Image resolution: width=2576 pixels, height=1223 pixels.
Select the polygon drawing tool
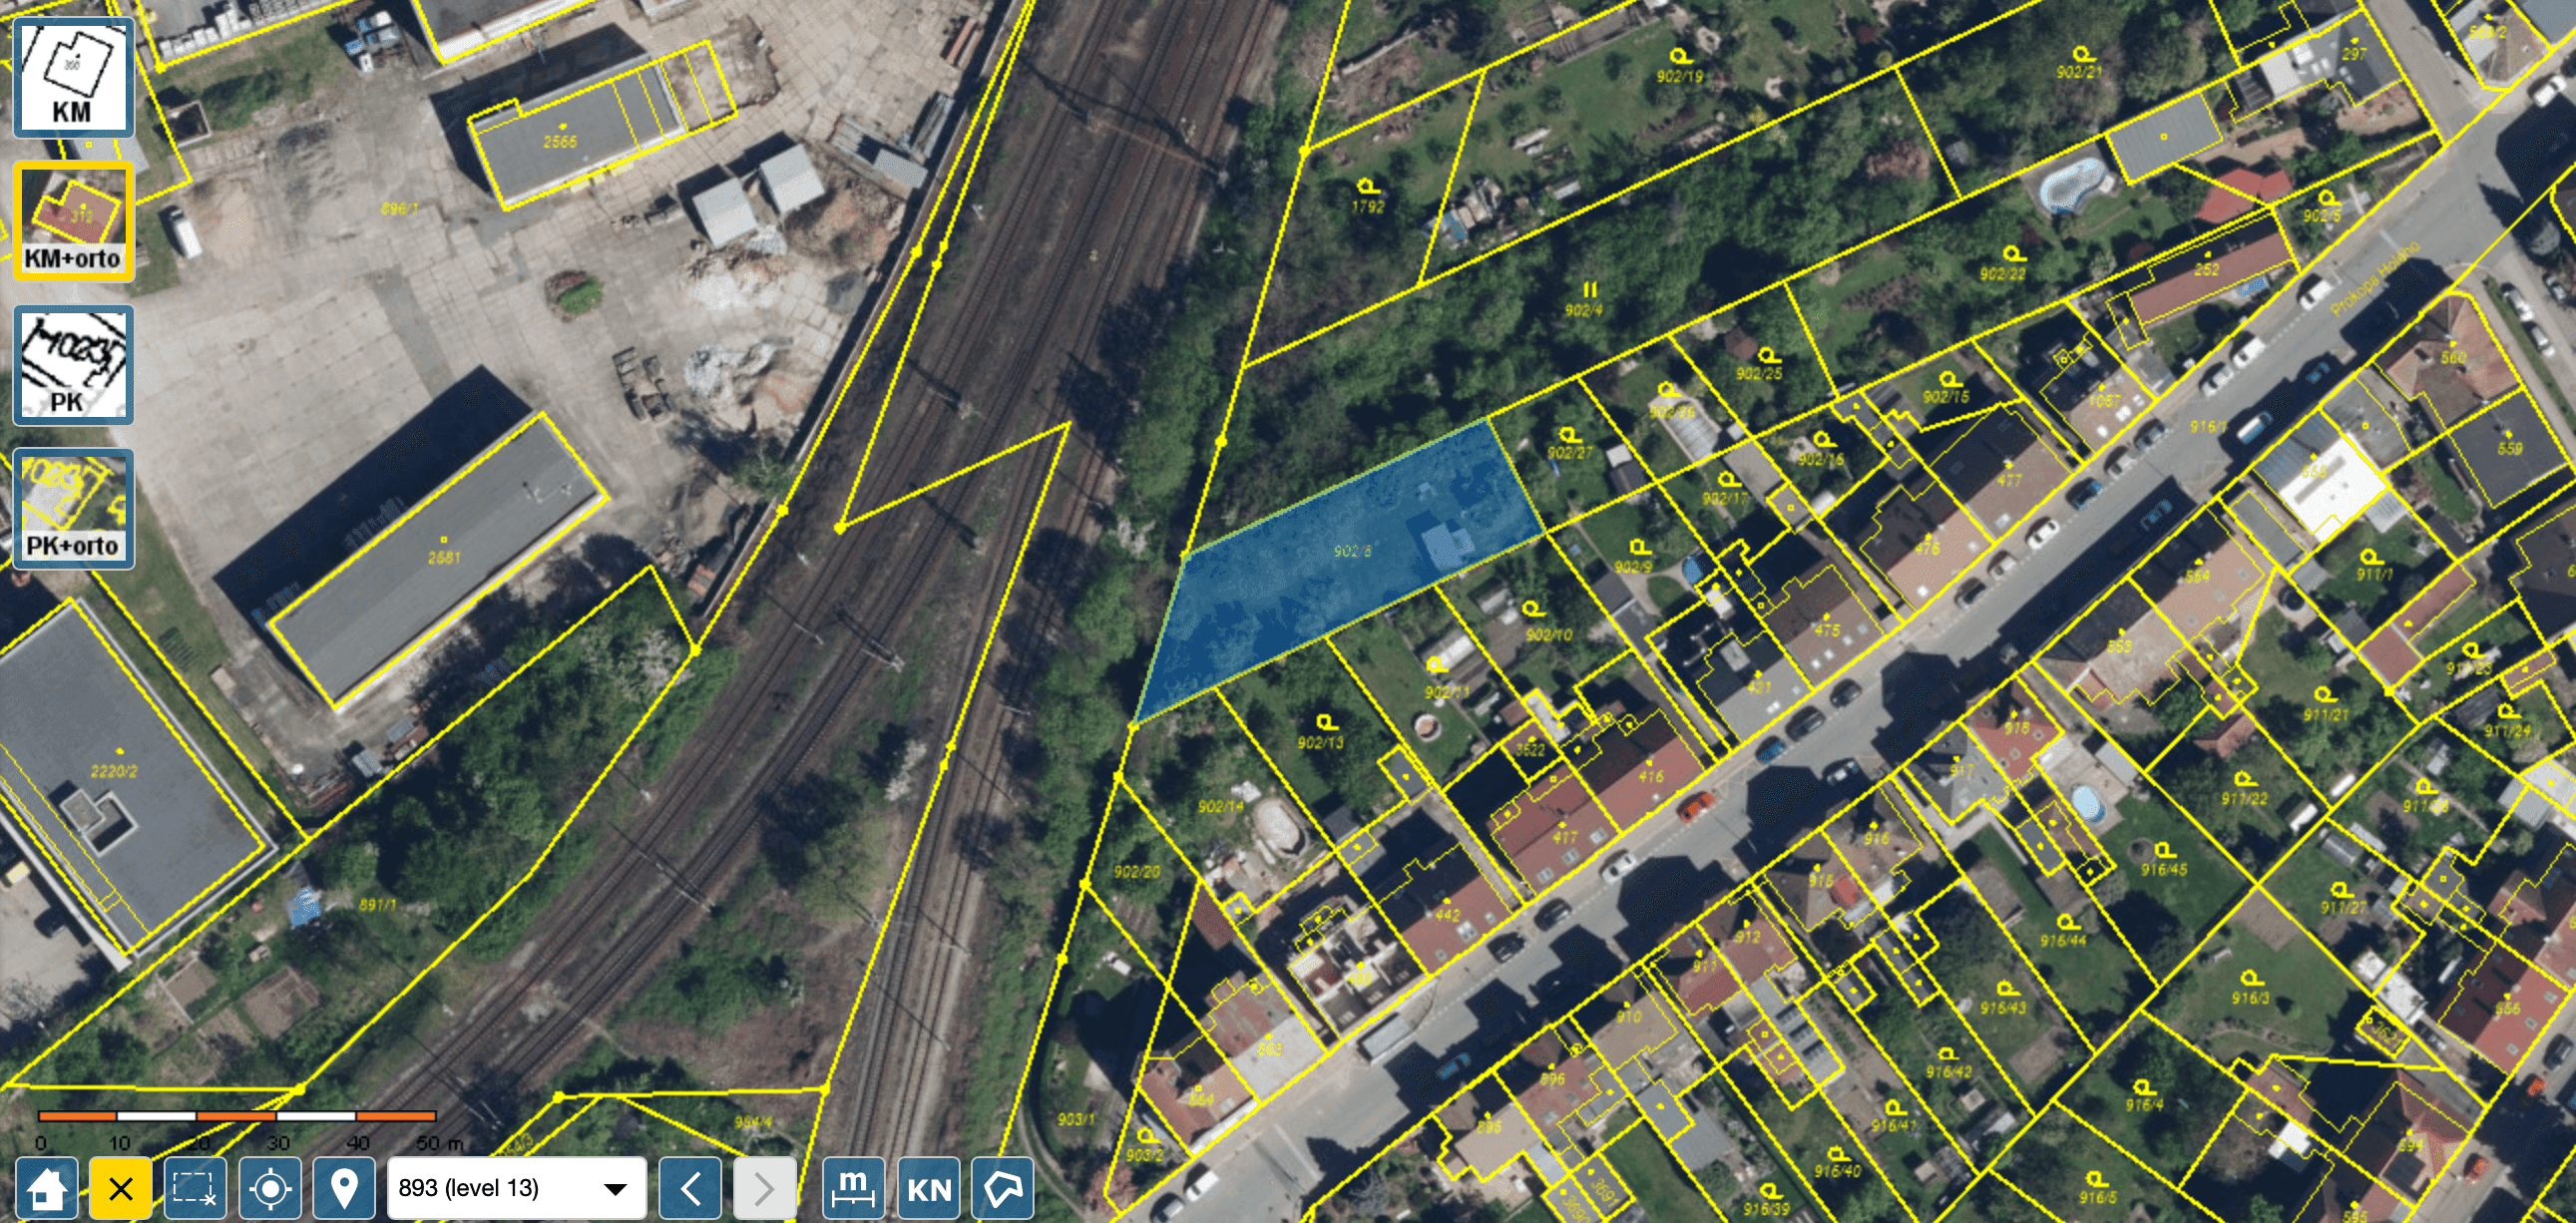1003,1188
